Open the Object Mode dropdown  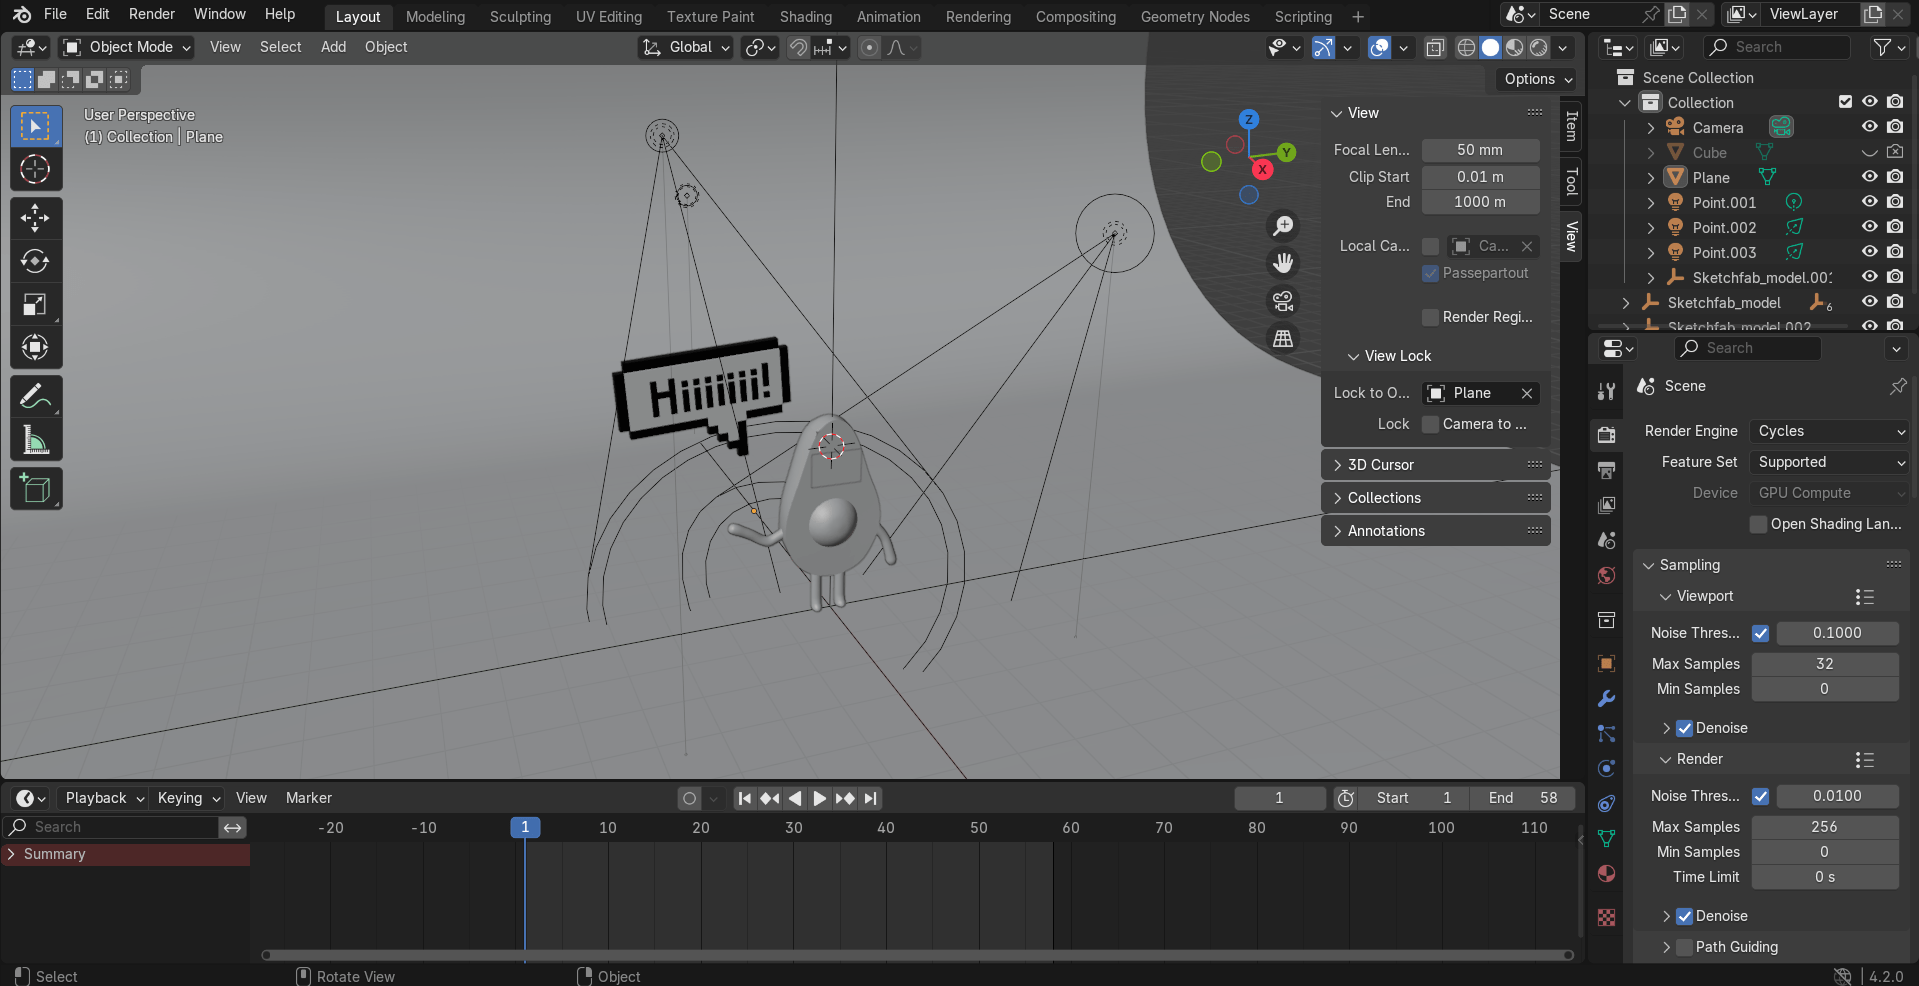click(x=126, y=47)
